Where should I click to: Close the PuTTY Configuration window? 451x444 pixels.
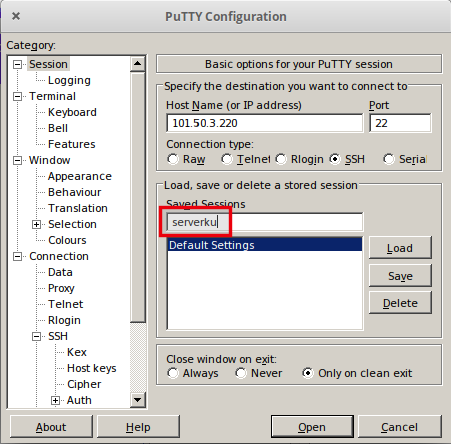[16, 16]
